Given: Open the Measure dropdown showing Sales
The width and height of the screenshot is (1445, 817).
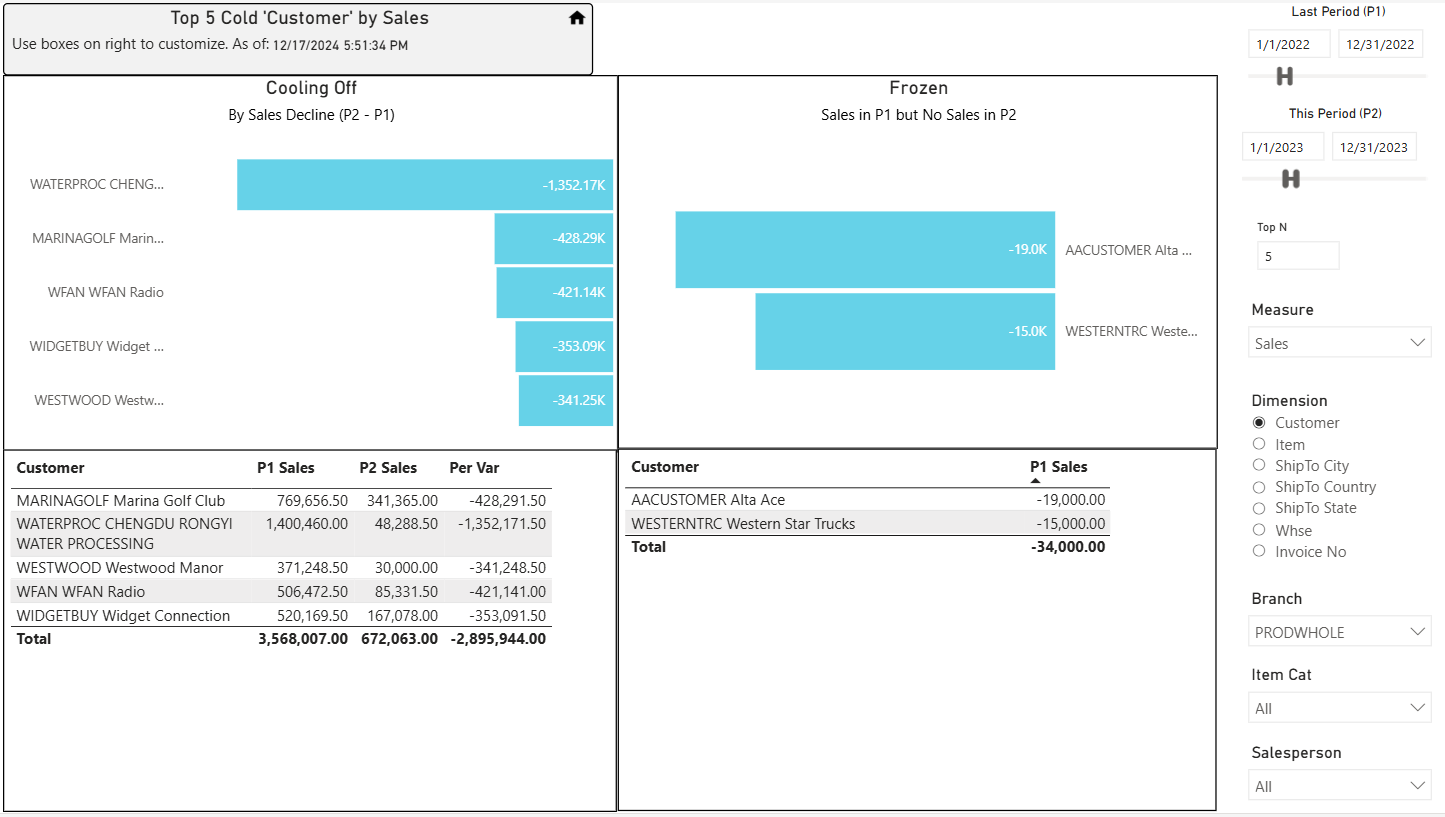Looking at the screenshot, I should [1340, 343].
